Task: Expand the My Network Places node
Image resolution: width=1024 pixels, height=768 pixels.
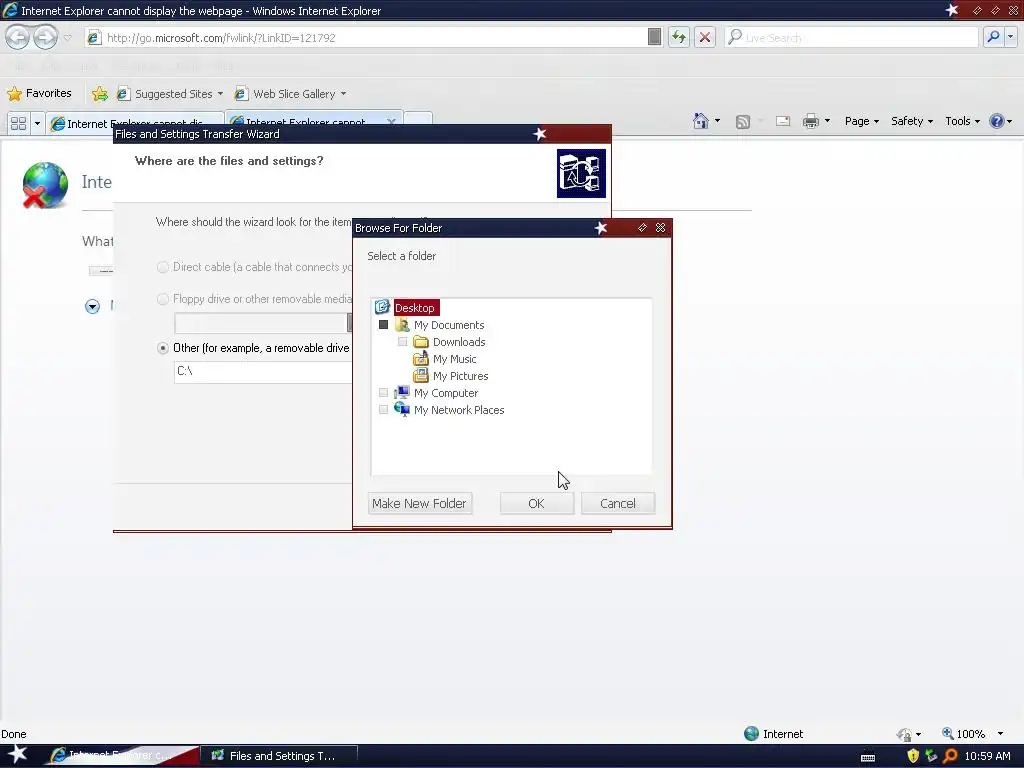Action: 383,409
